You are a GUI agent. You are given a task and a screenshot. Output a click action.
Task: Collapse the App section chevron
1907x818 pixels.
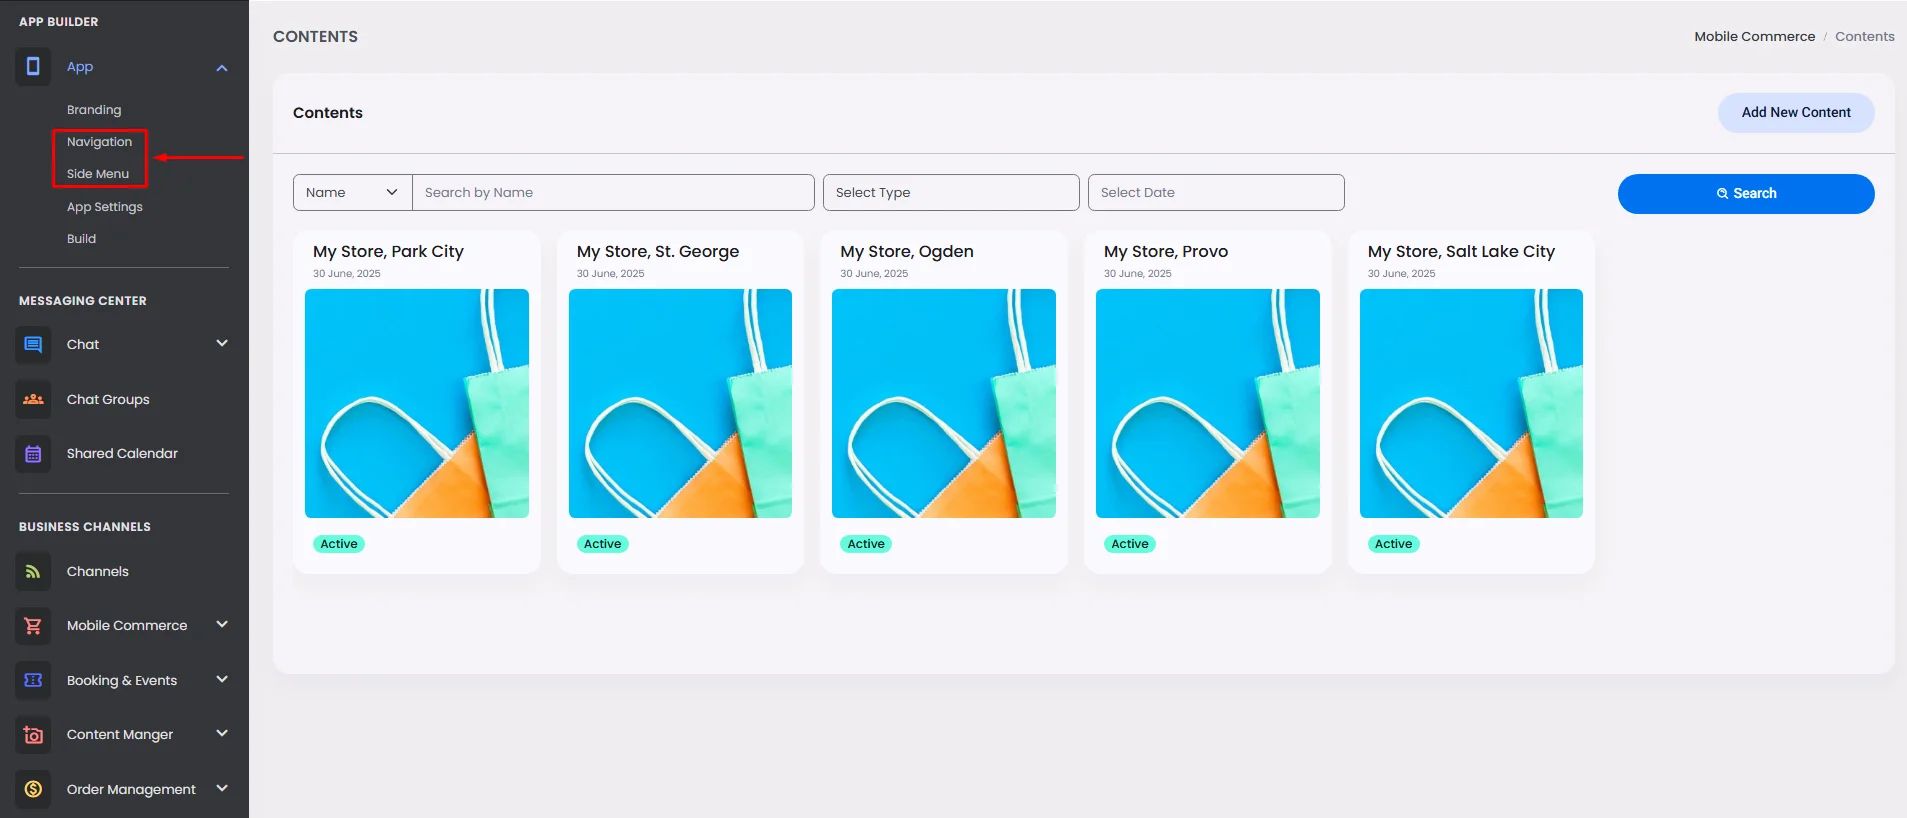[222, 68]
